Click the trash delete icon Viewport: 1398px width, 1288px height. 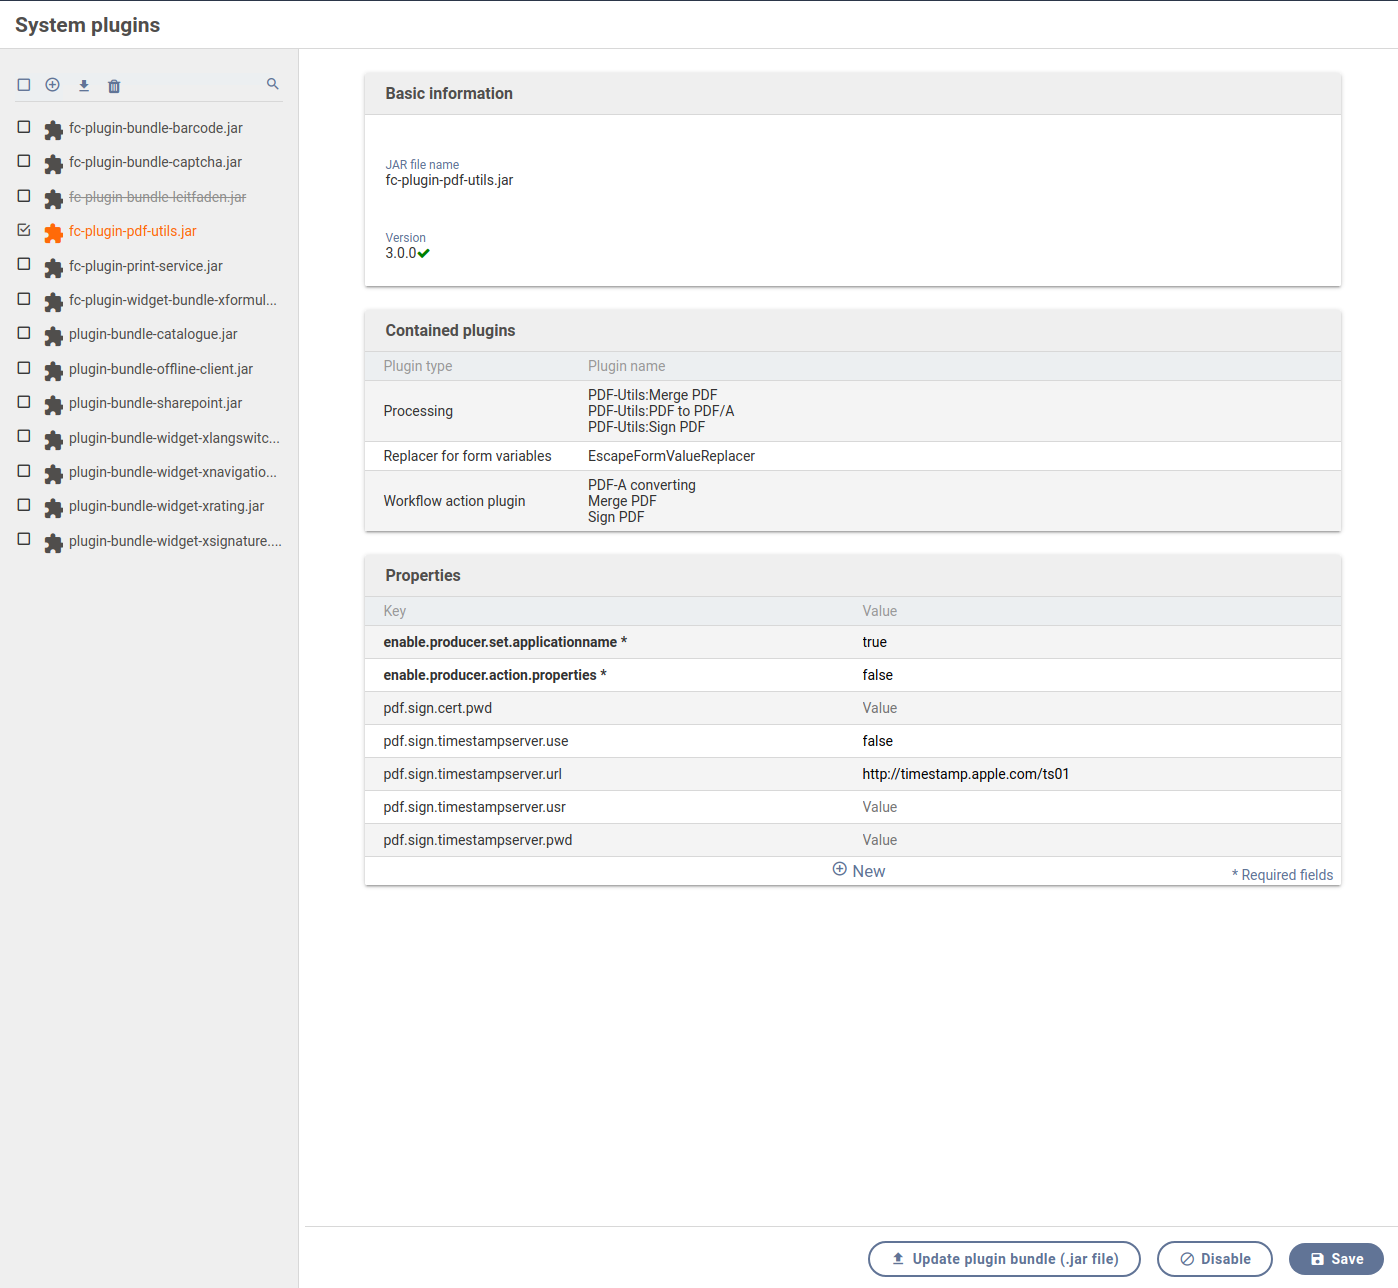click(x=114, y=86)
